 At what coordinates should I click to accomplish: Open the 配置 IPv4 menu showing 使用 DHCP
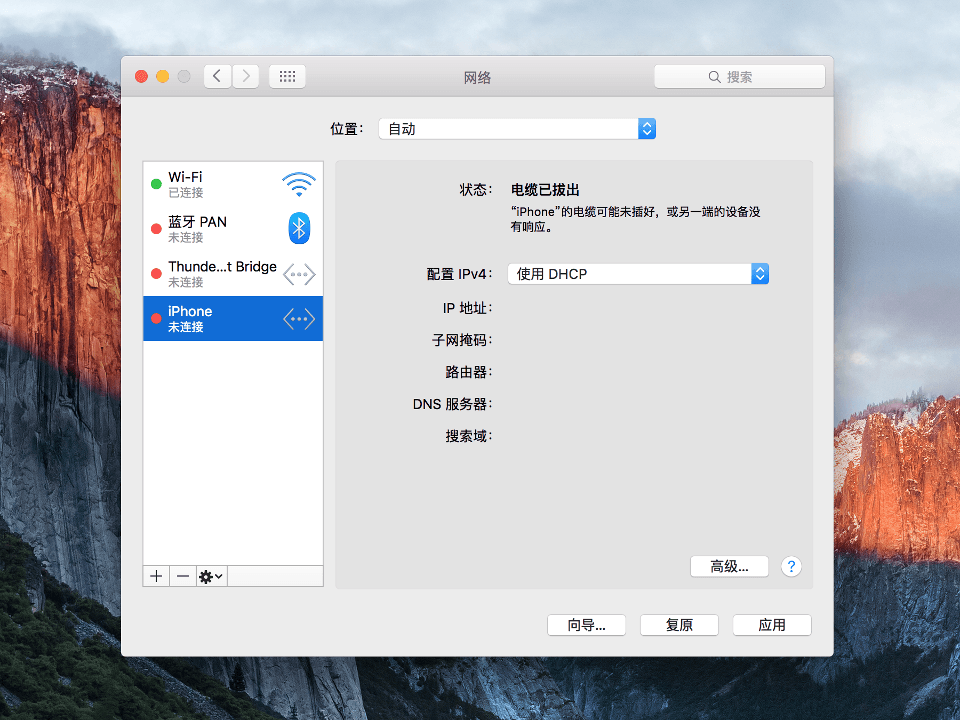pos(637,273)
